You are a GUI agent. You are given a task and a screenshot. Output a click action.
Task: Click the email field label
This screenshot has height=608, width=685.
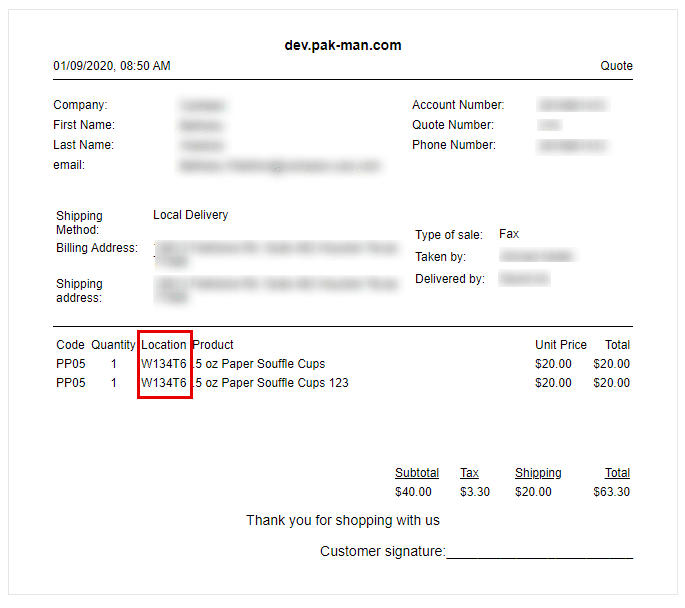pyautogui.click(x=69, y=165)
